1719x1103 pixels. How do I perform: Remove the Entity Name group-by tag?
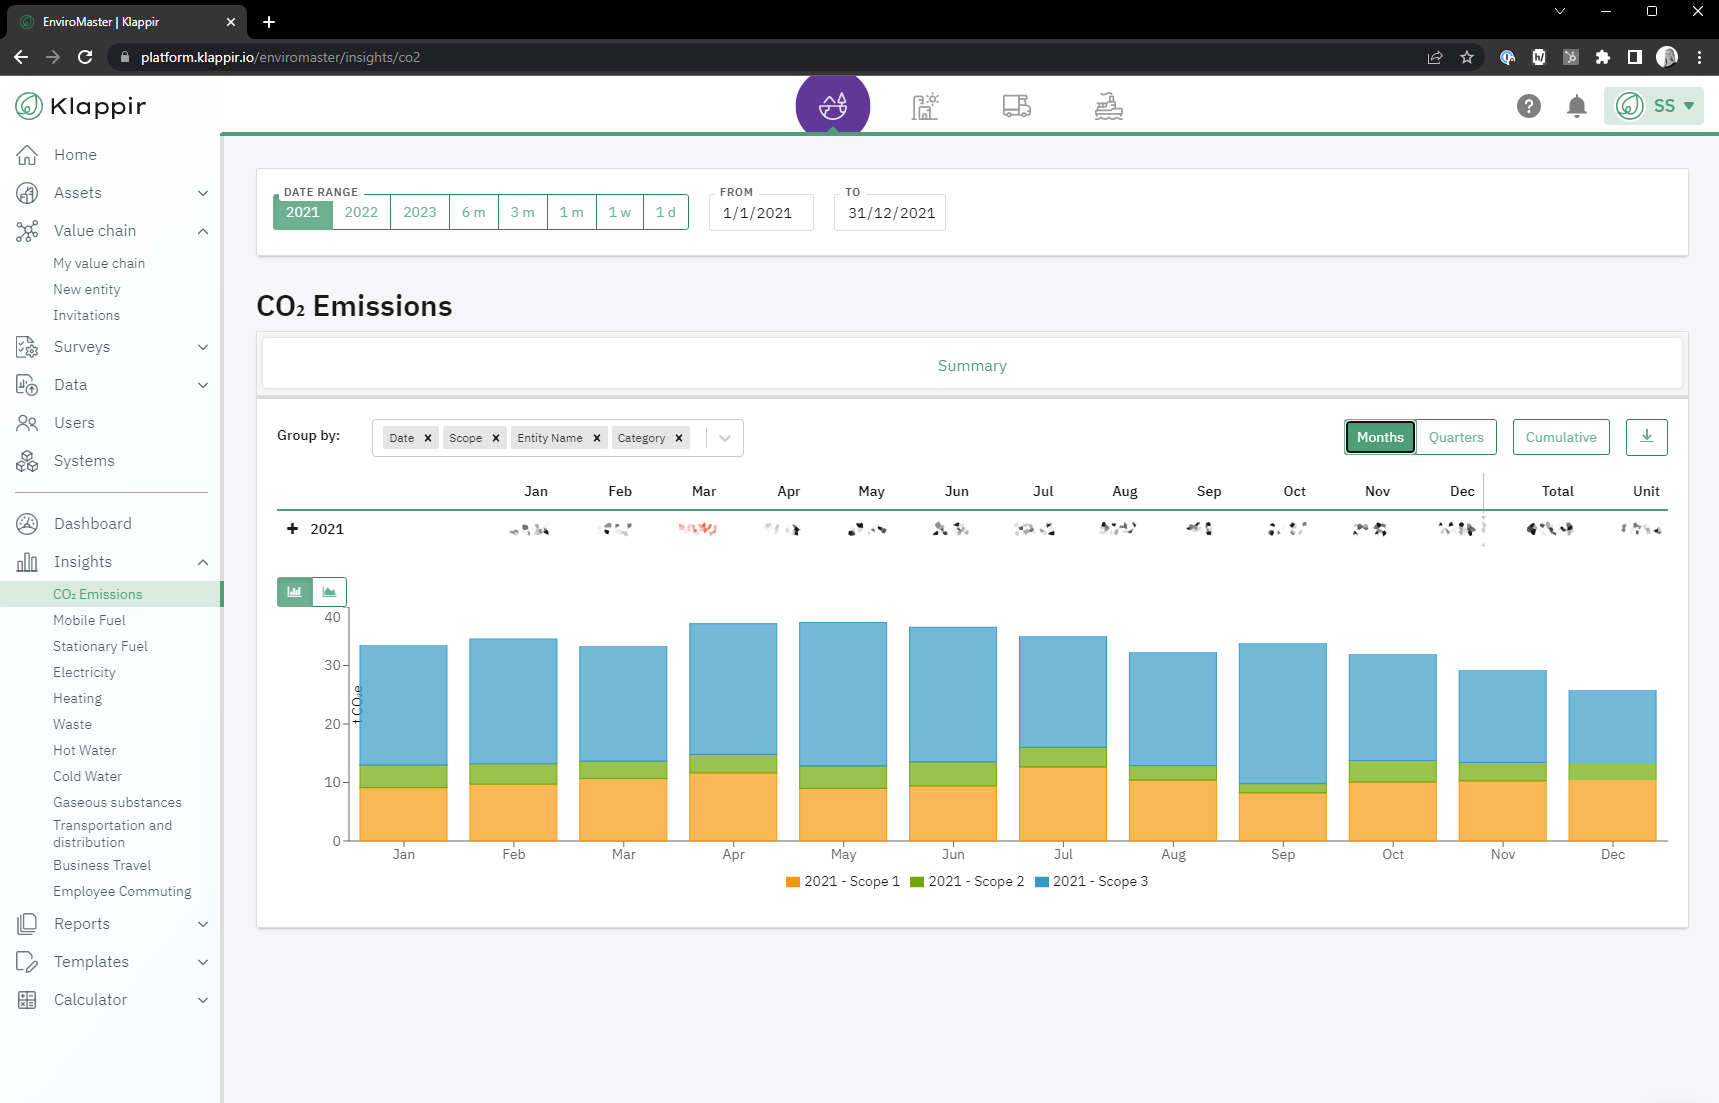click(597, 438)
